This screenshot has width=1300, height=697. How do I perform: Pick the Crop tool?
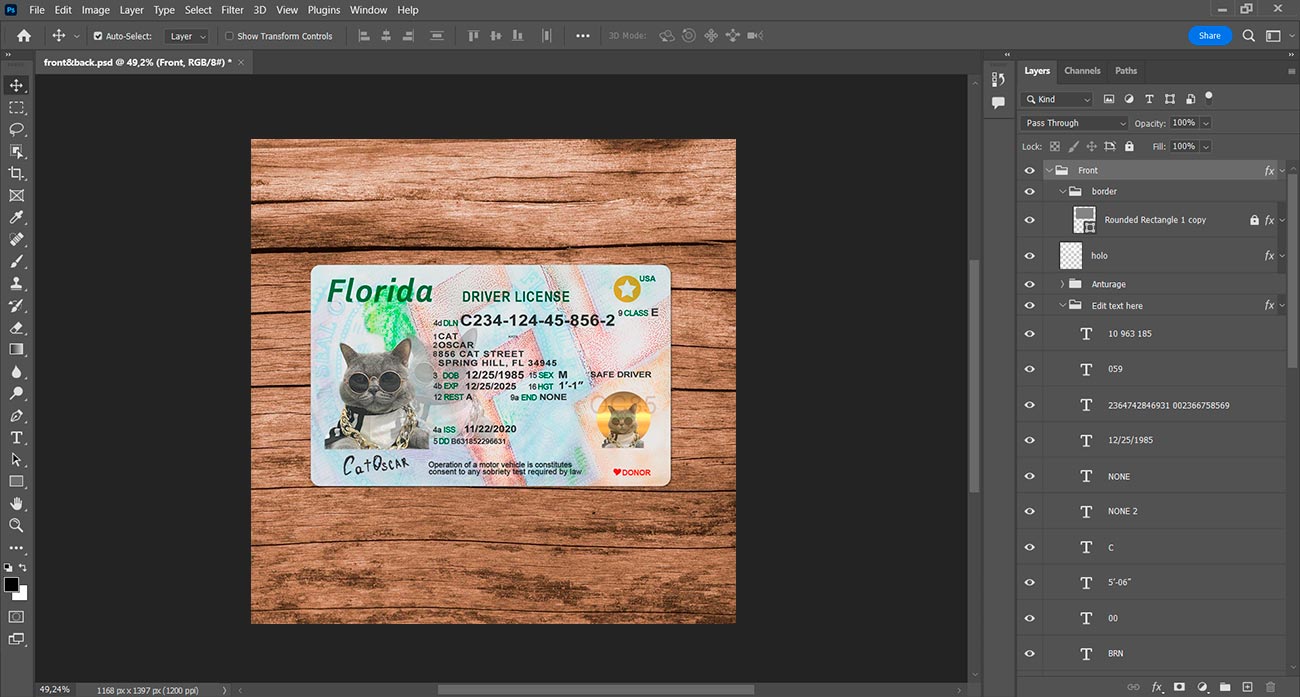[16, 173]
